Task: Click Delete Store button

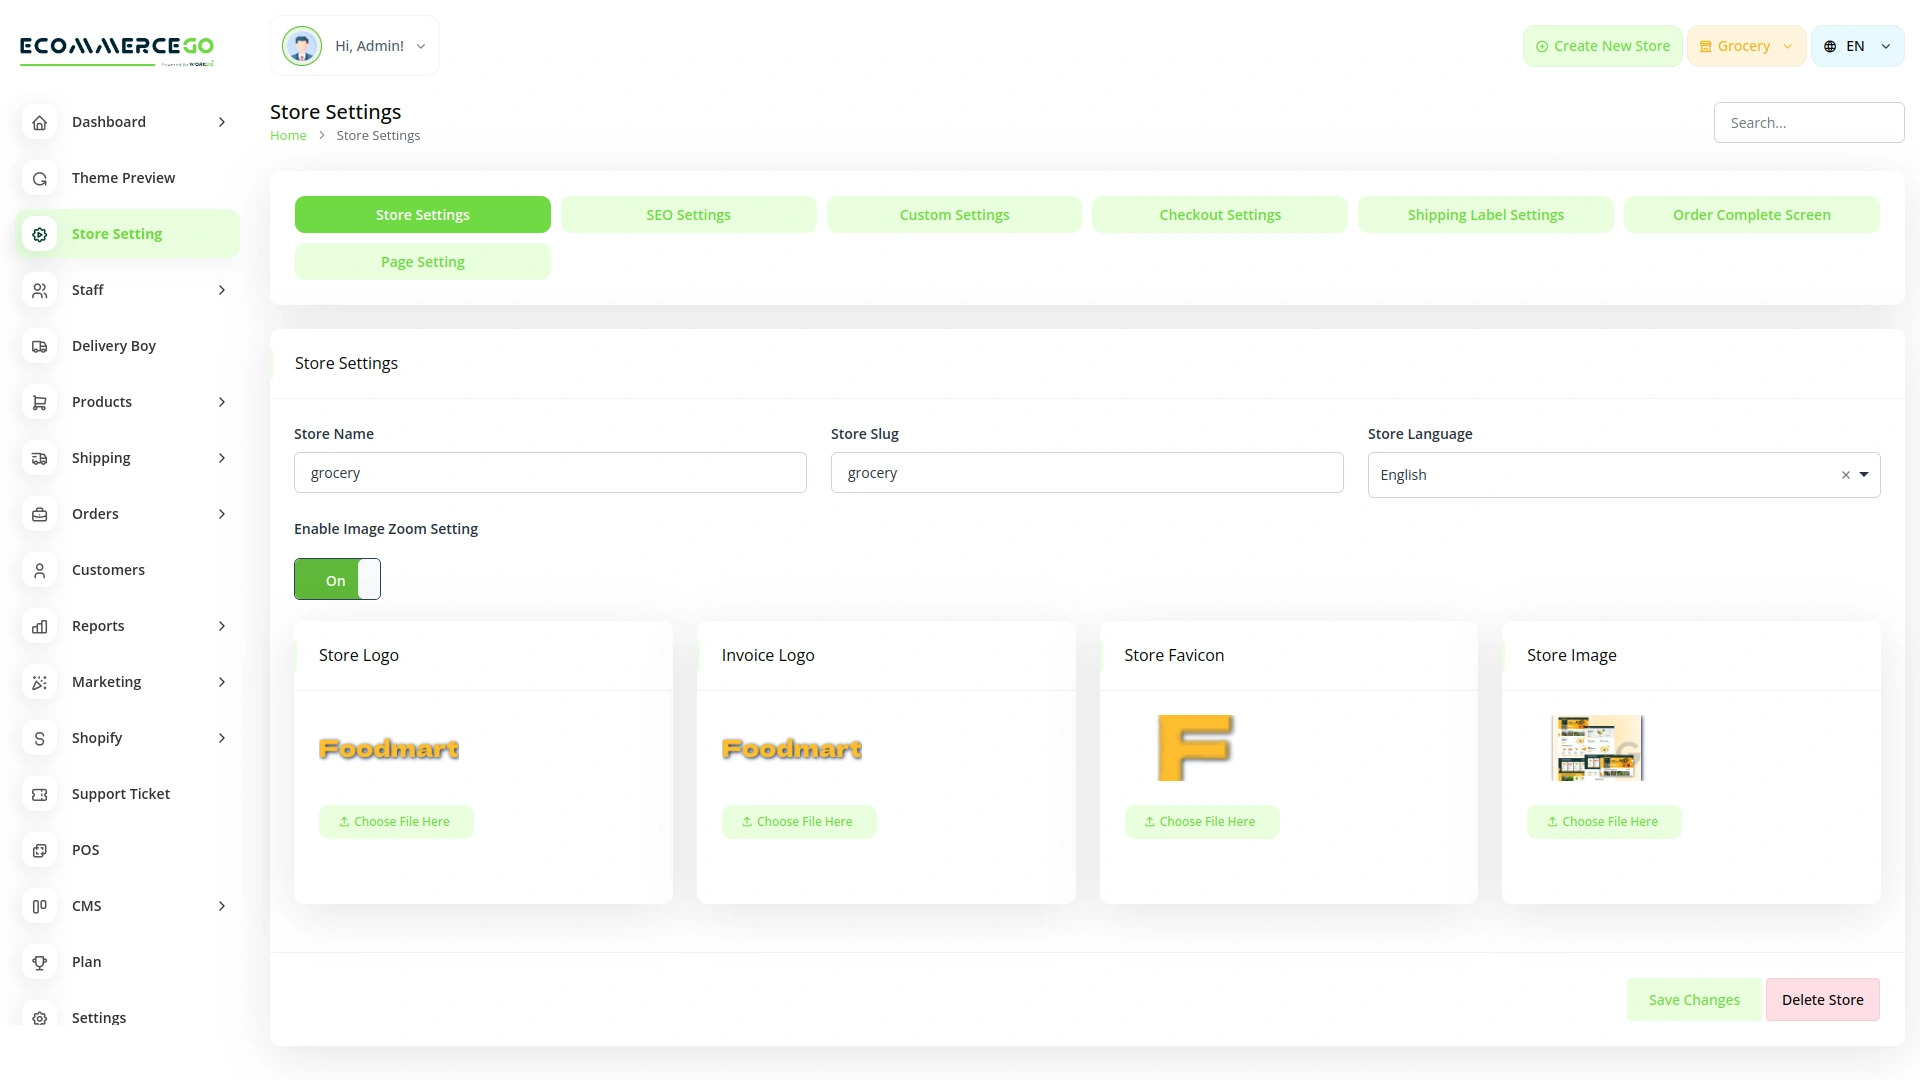Action: 1823,999
